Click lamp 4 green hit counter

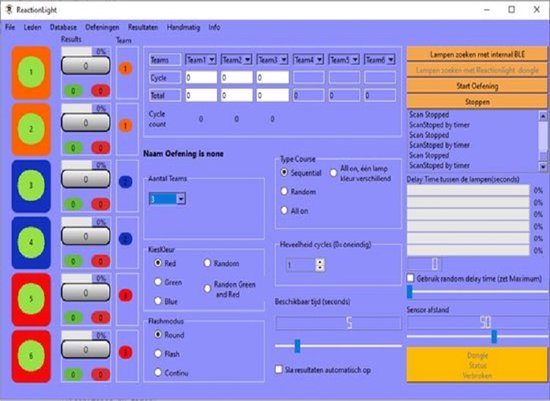coord(73,261)
